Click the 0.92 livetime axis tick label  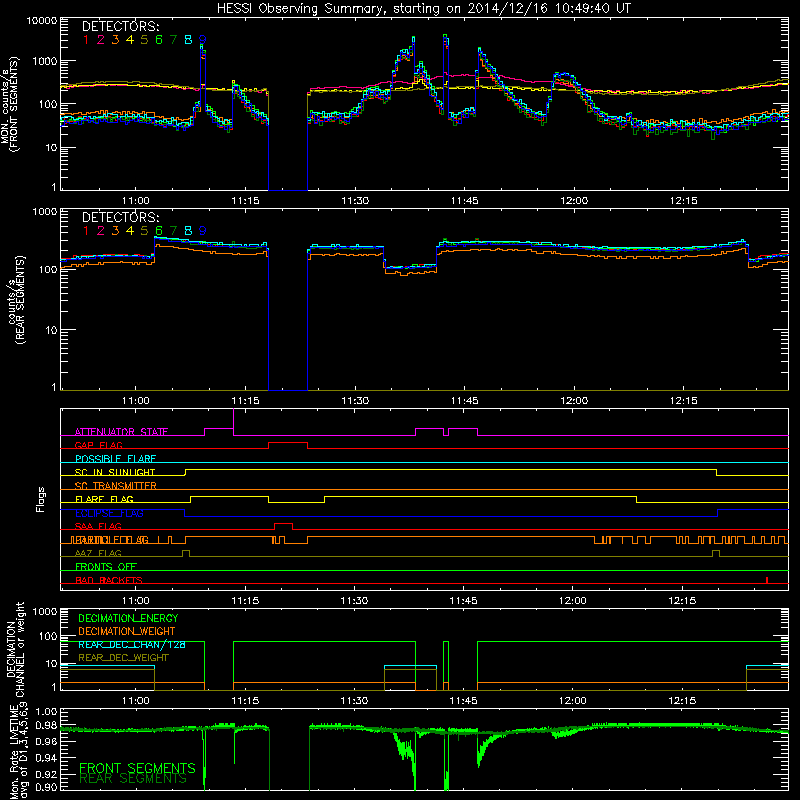pos(46,774)
